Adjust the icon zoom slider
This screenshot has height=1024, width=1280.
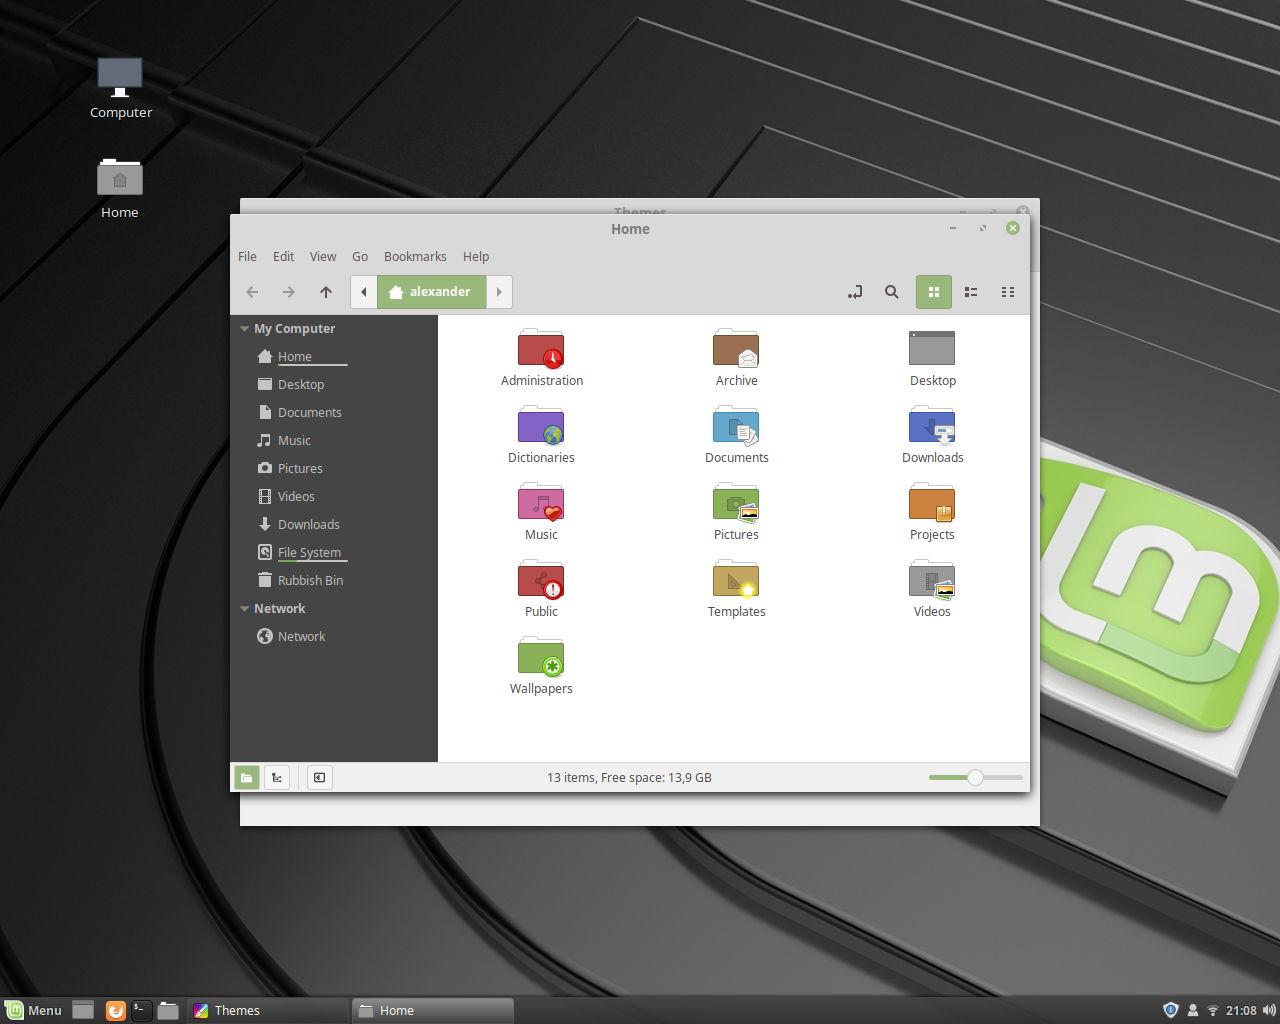coord(975,777)
